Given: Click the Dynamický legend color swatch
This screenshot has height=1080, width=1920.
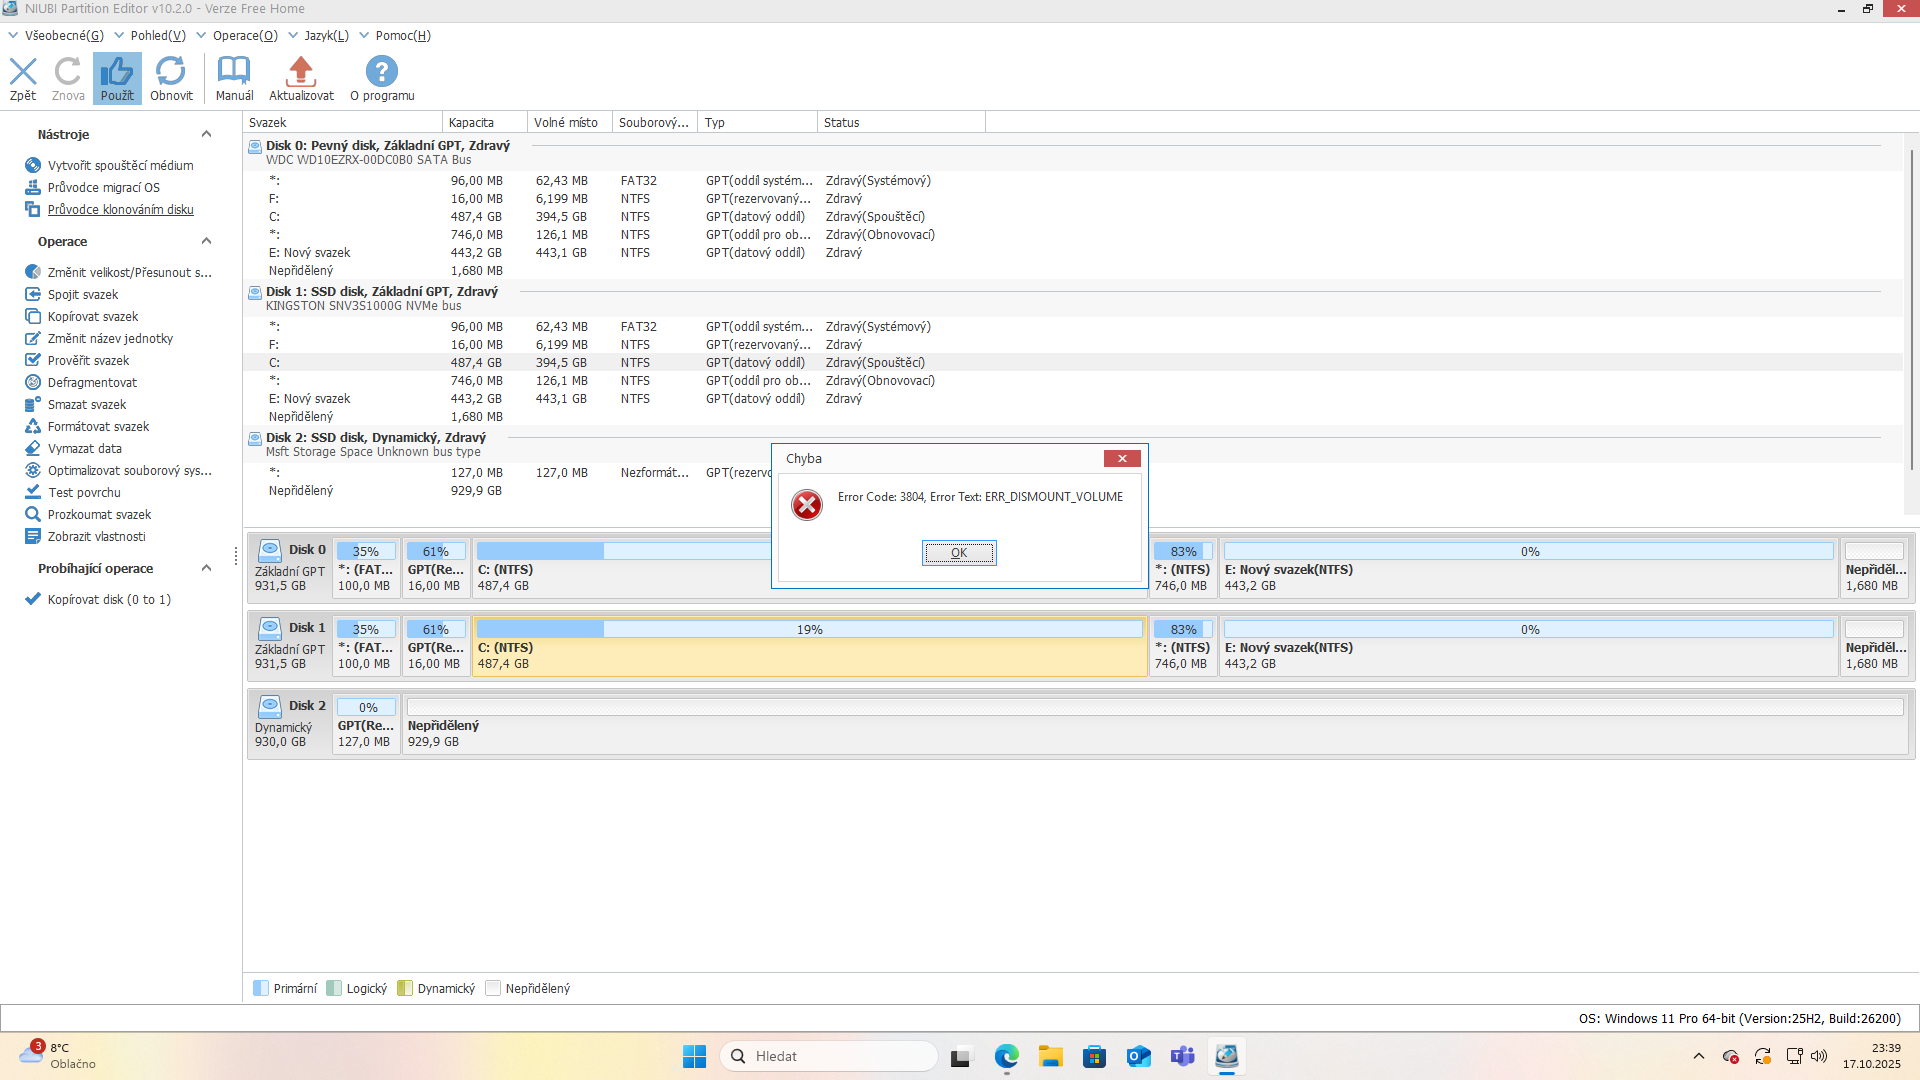Looking at the screenshot, I should (405, 989).
